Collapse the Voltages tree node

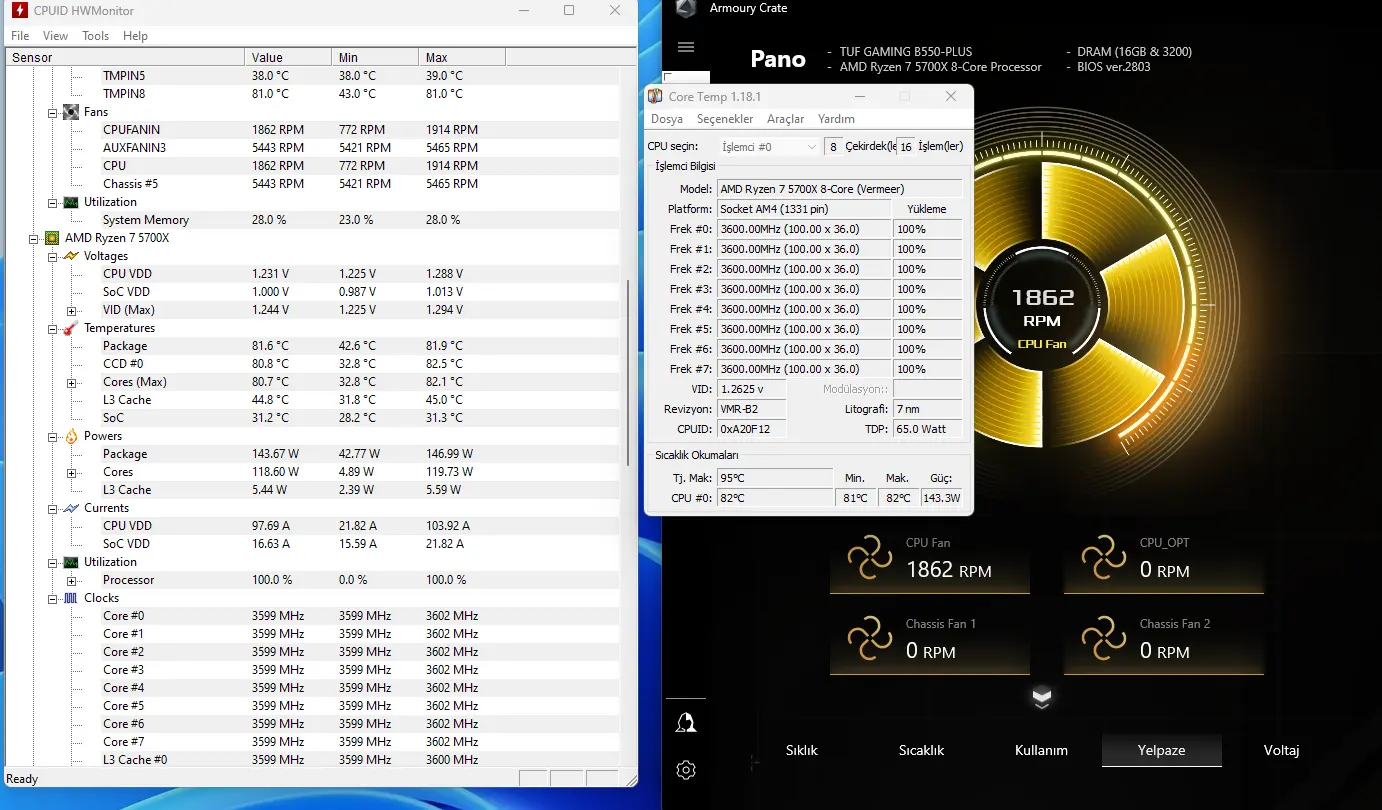coord(53,256)
